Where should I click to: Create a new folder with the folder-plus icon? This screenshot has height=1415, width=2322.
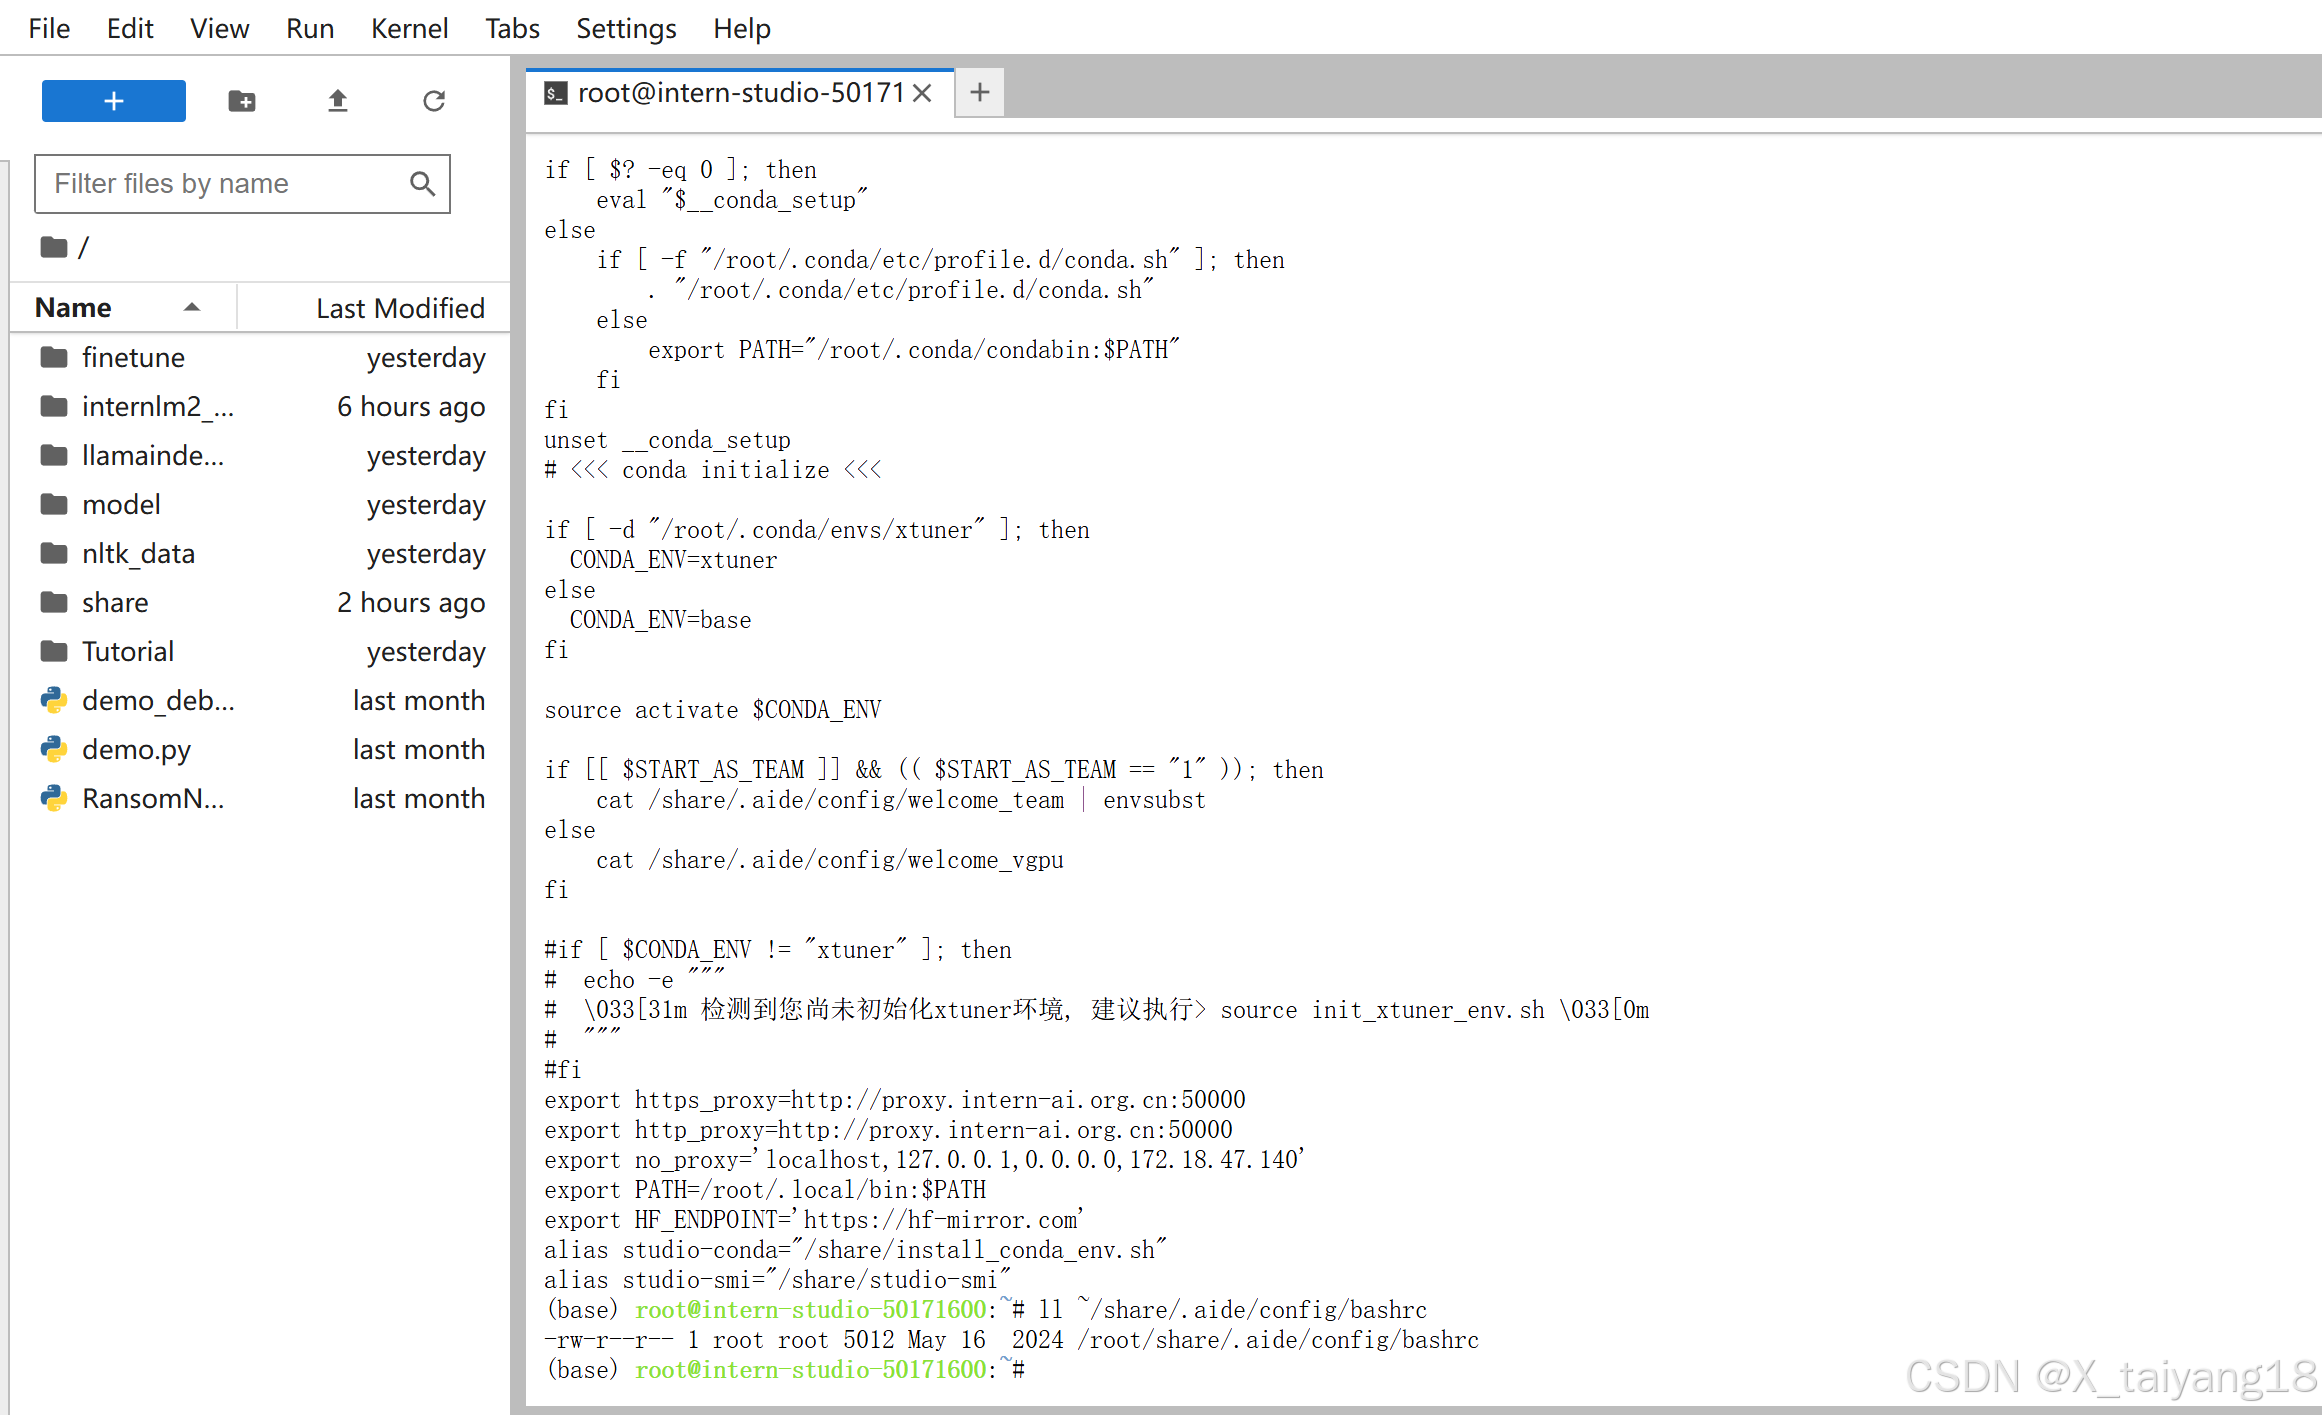241,101
